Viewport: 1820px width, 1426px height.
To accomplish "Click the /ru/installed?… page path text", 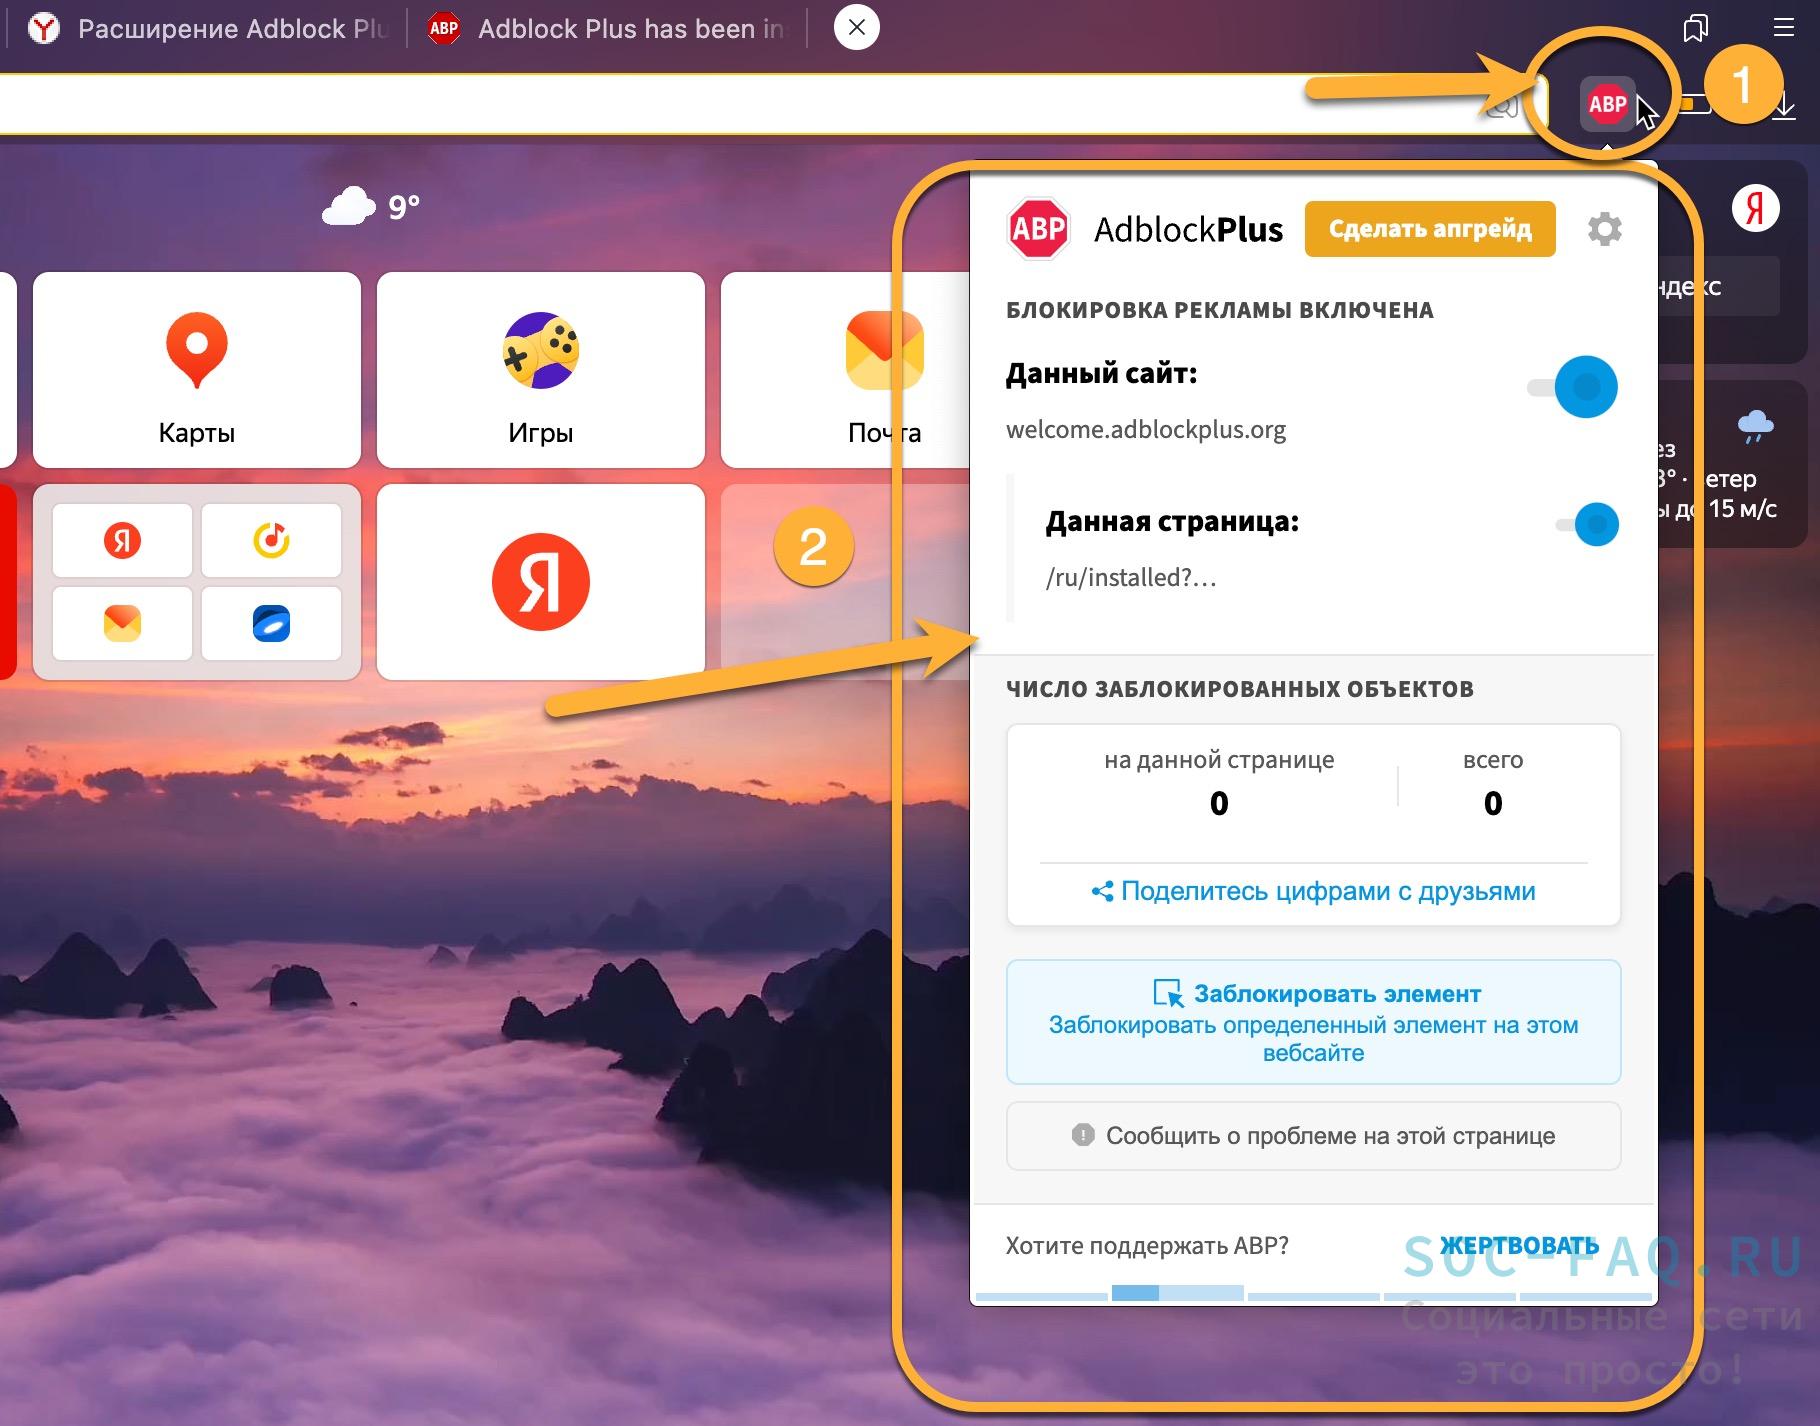I will [1131, 578].
